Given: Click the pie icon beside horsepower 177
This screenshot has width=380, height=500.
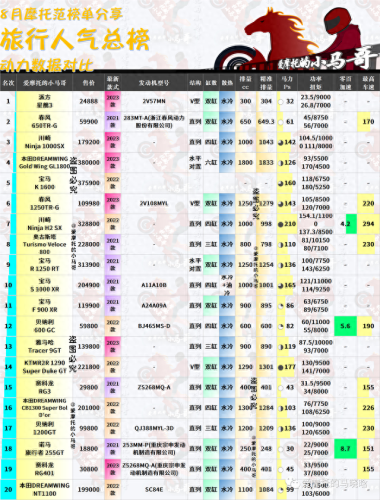Looking at the screenshot, I should (281, 367).
